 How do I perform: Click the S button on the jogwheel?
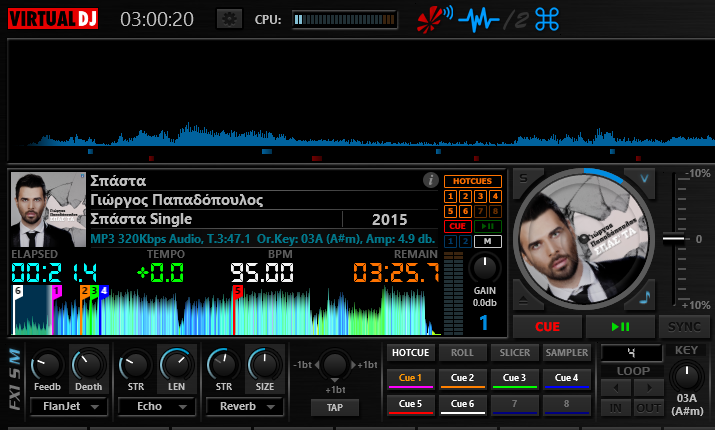[524, 179]
